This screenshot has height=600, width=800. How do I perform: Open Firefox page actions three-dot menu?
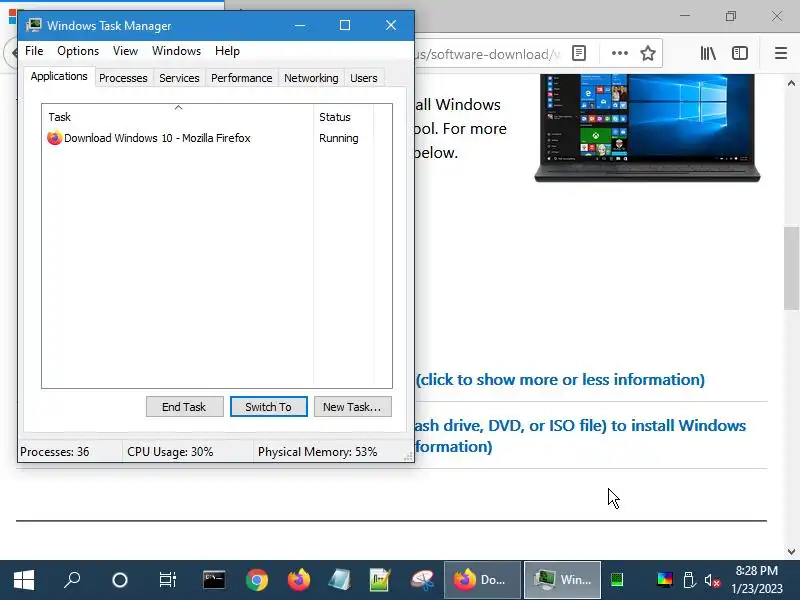[x=619, y=53]
